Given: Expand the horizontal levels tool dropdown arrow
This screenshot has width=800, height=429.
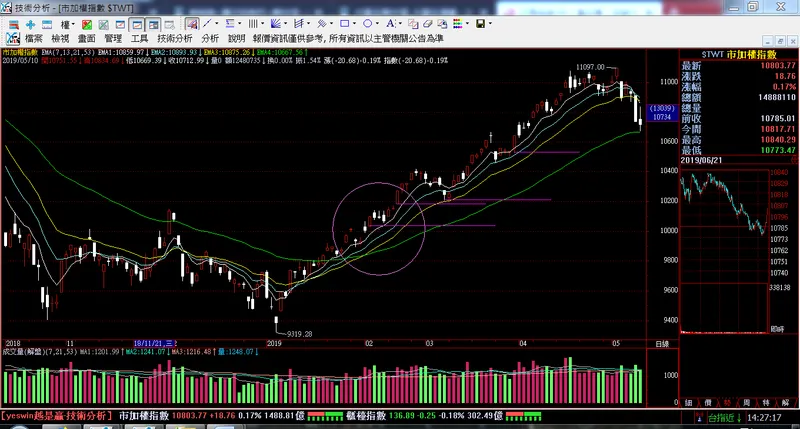Looking at the screenshot, I should (x=239, y=23).
